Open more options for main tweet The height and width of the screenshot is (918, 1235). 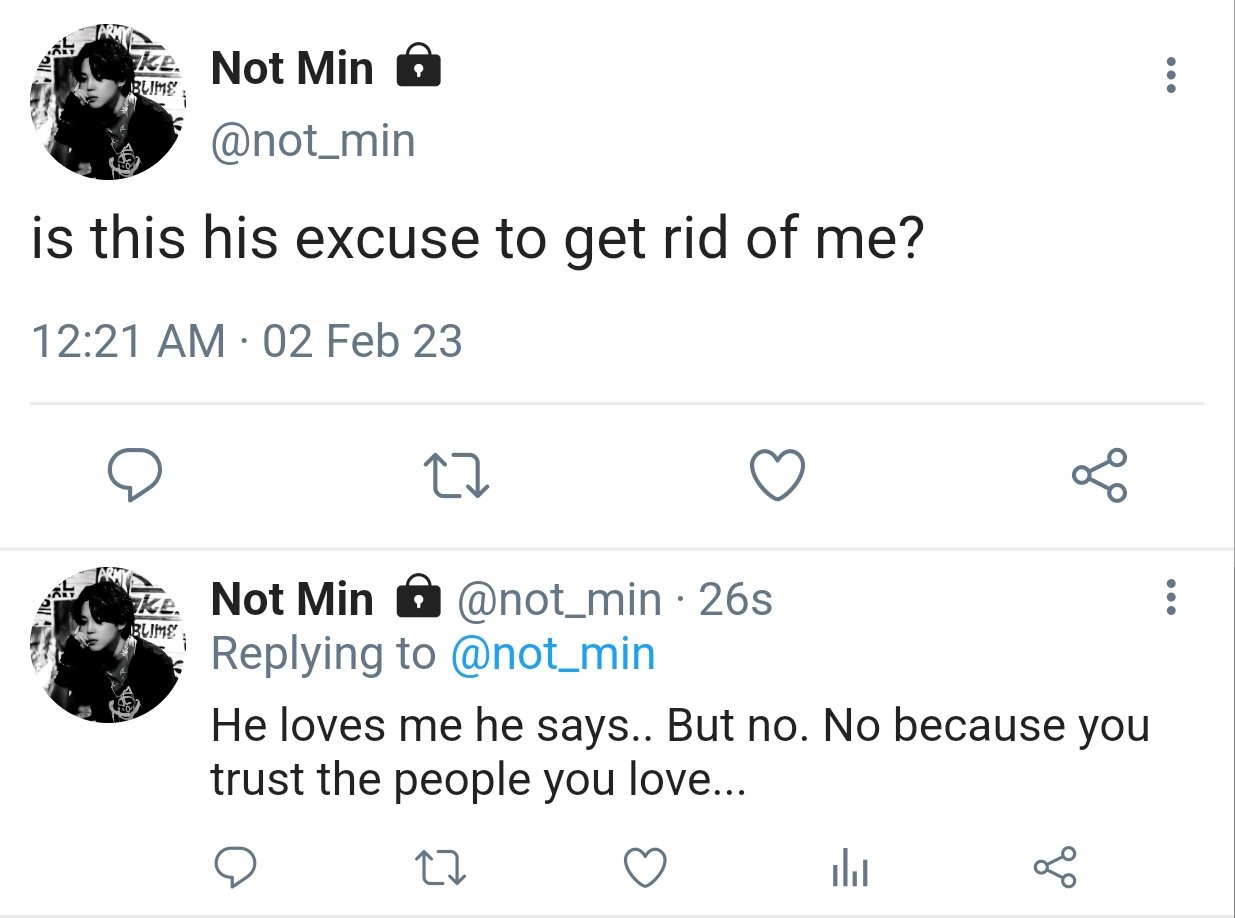tap(1171, 76)
